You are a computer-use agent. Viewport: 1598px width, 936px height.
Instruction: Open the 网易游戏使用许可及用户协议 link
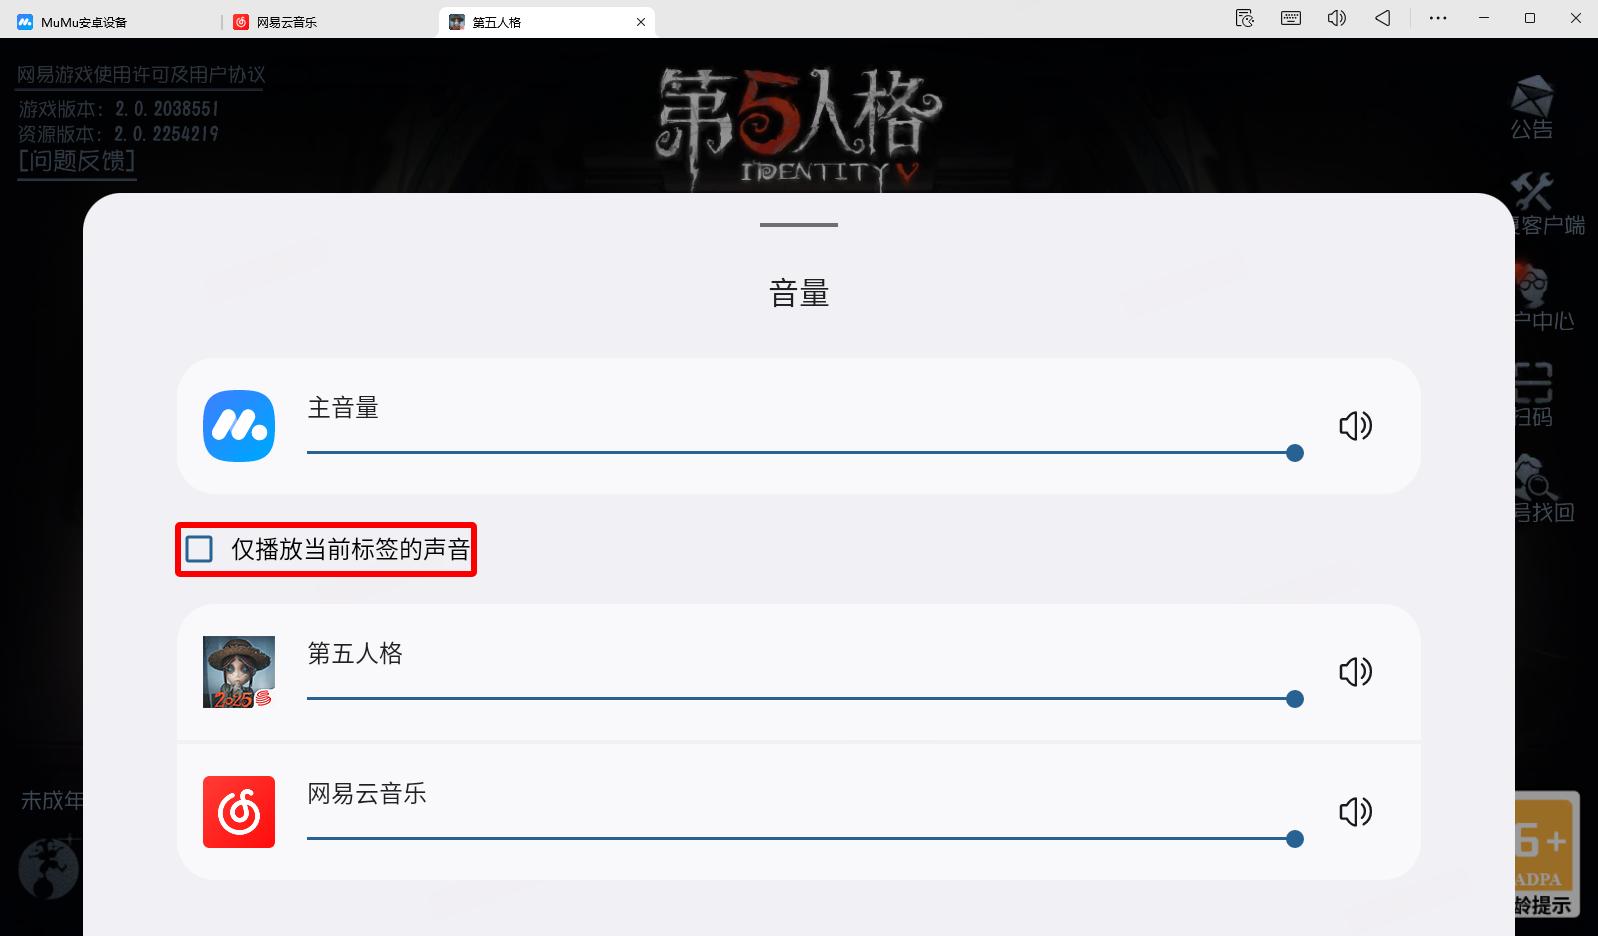tap(141, 75)
